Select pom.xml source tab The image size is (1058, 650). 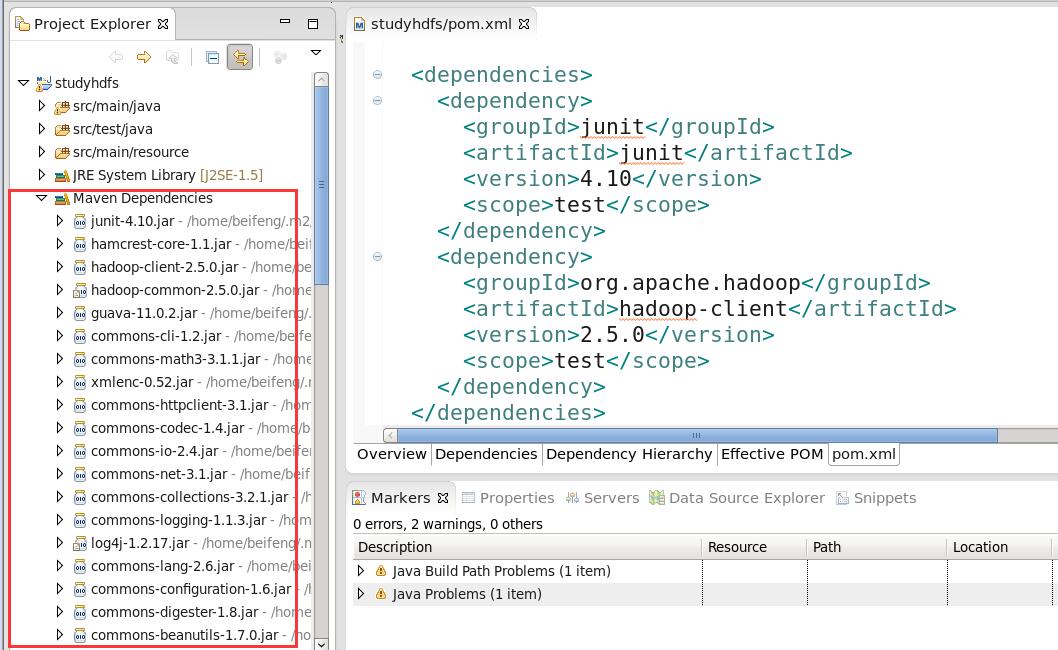point(864,454)
